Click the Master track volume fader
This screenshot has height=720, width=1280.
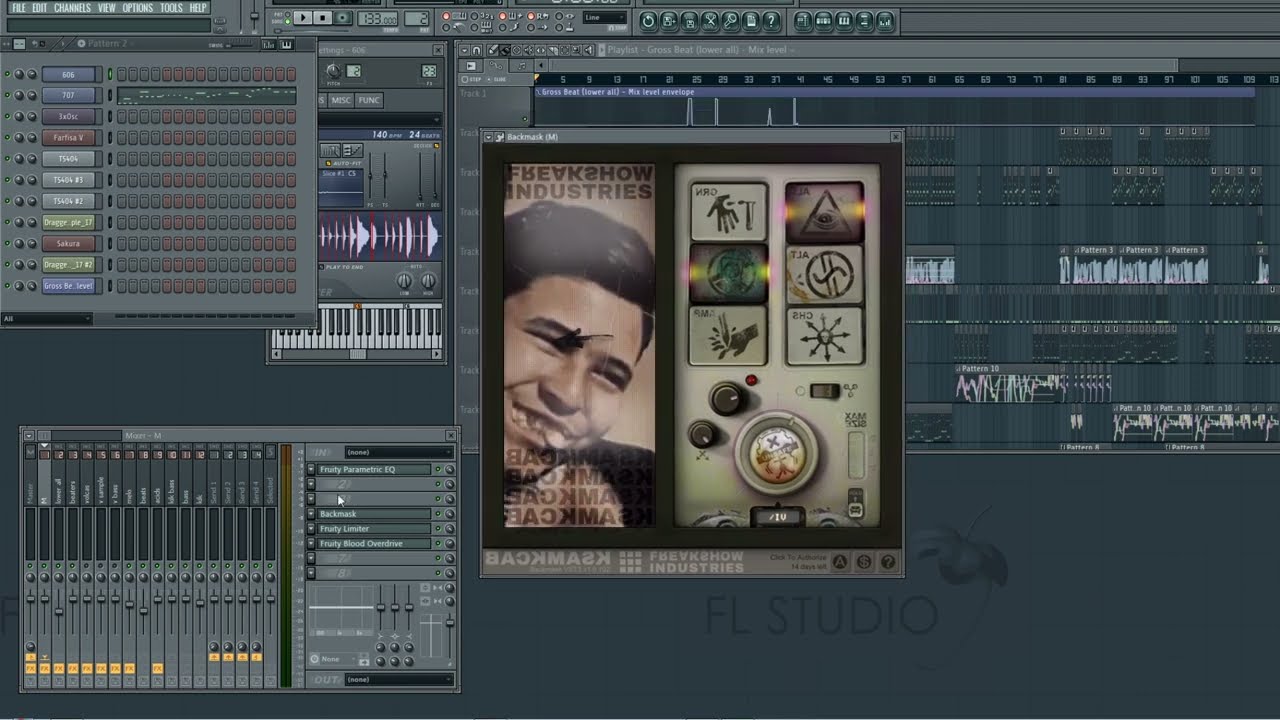coord(31,598)
